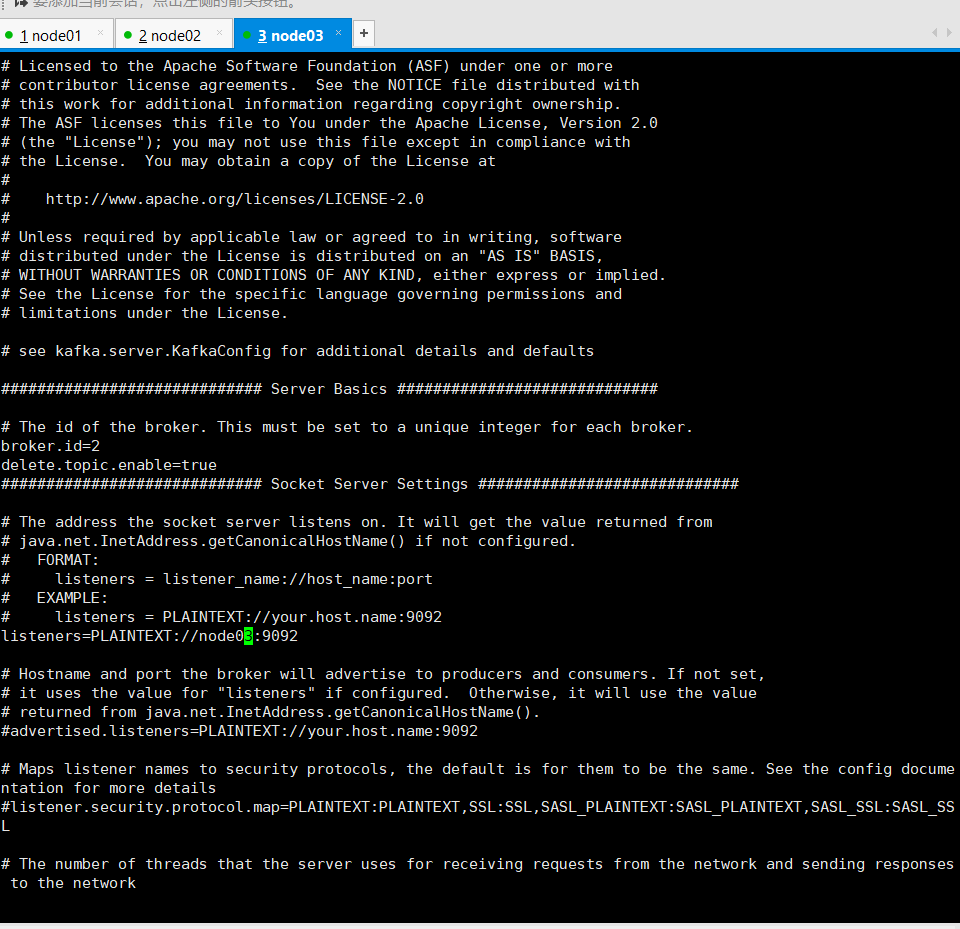Click the green status dot on node03 tab
The height and width of the screenshot is (929, 960).
(x=247, y=36)
